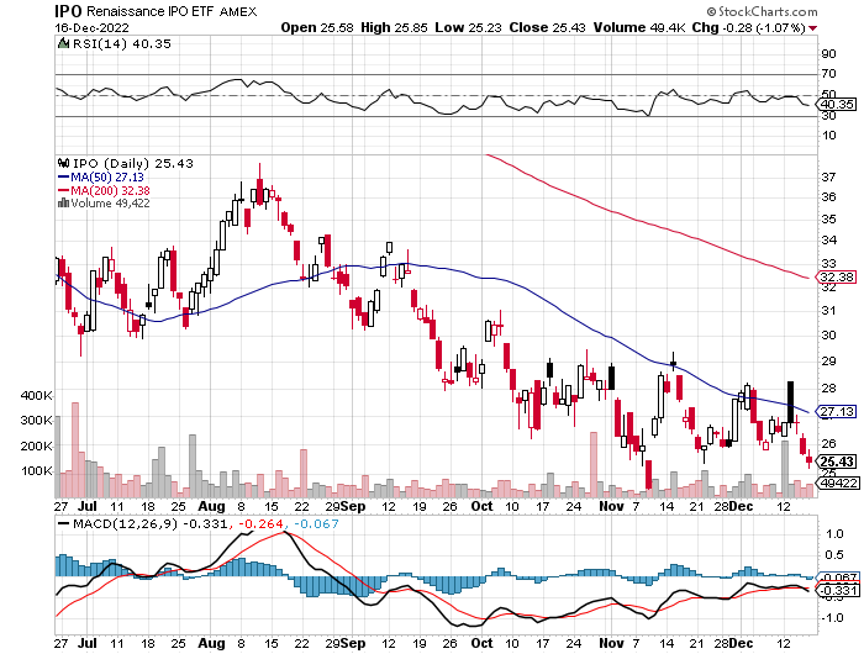Click the date '16-Dec-2022'
Screen dimensions: 864x654
click(x=92, y=28)
